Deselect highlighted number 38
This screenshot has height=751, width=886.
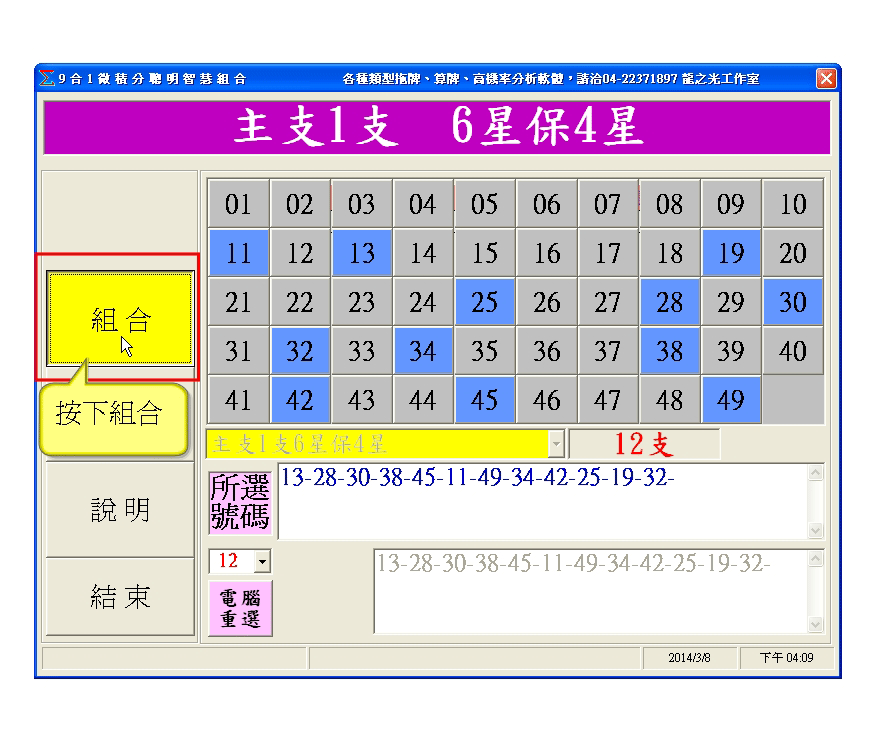670,351
